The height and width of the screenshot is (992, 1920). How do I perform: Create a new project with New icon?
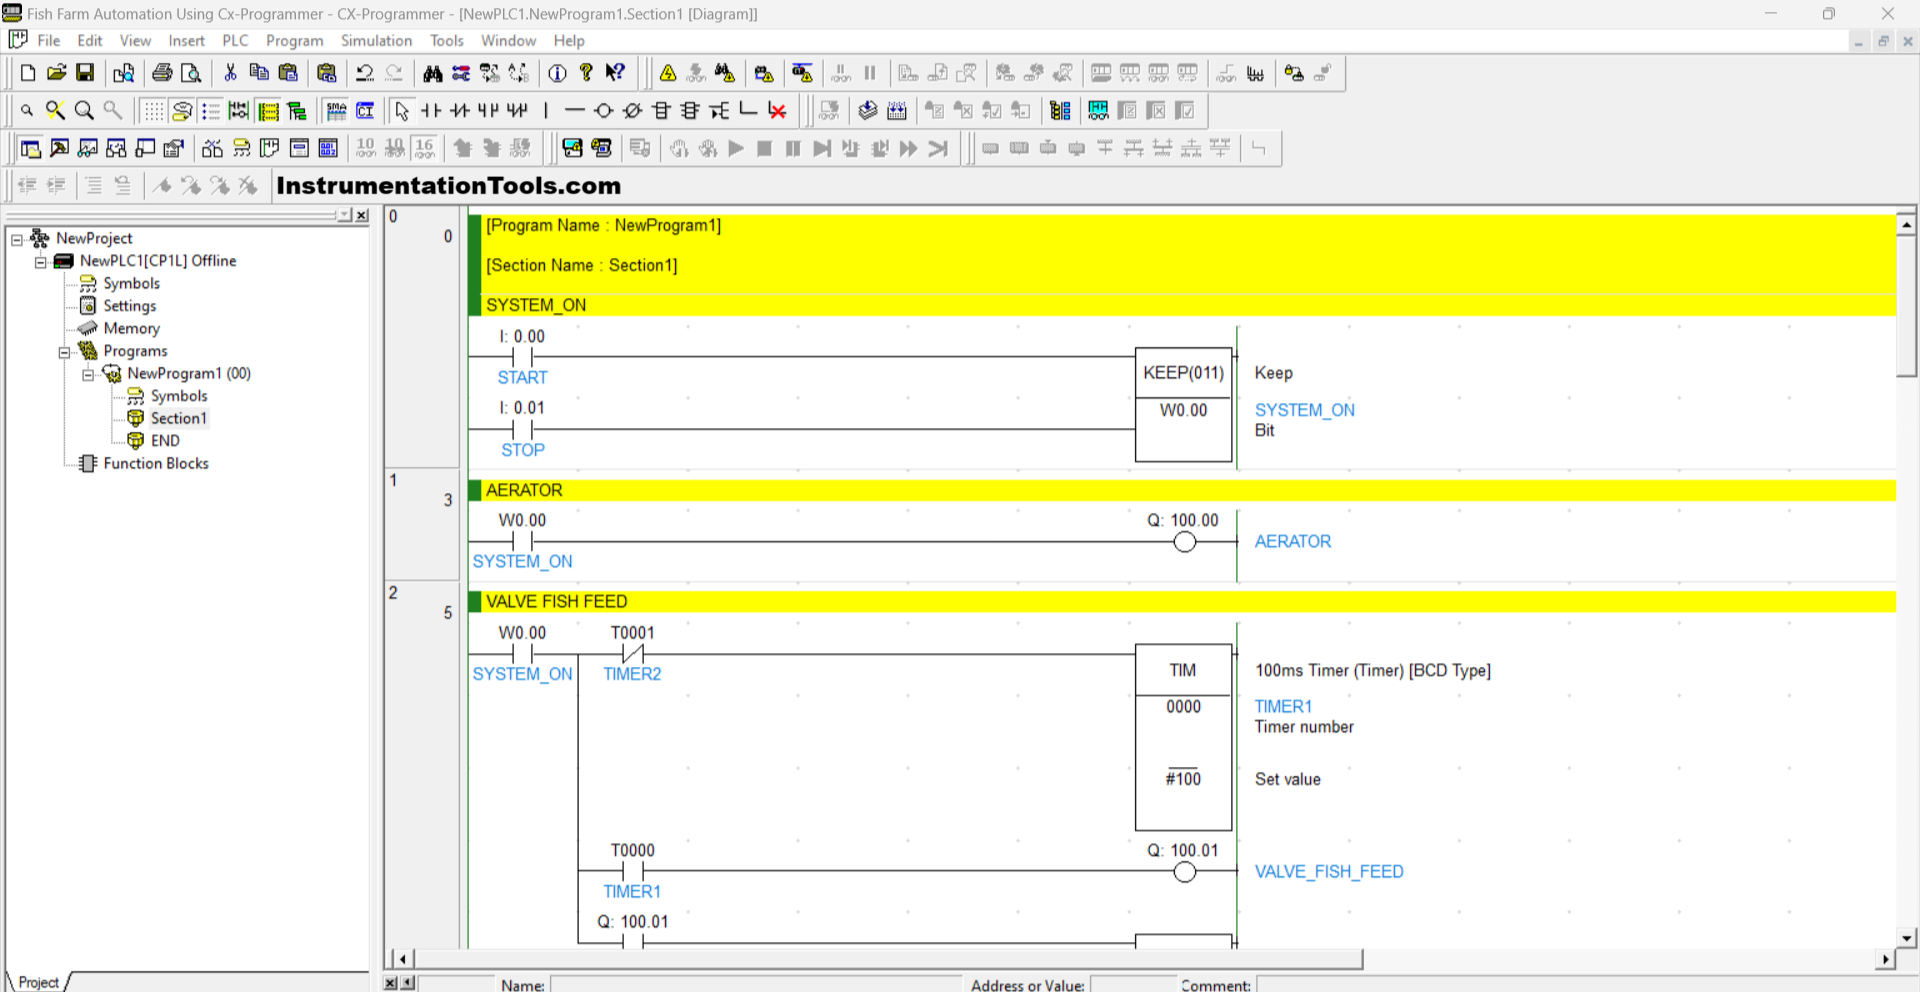click(x=28, y=73)
